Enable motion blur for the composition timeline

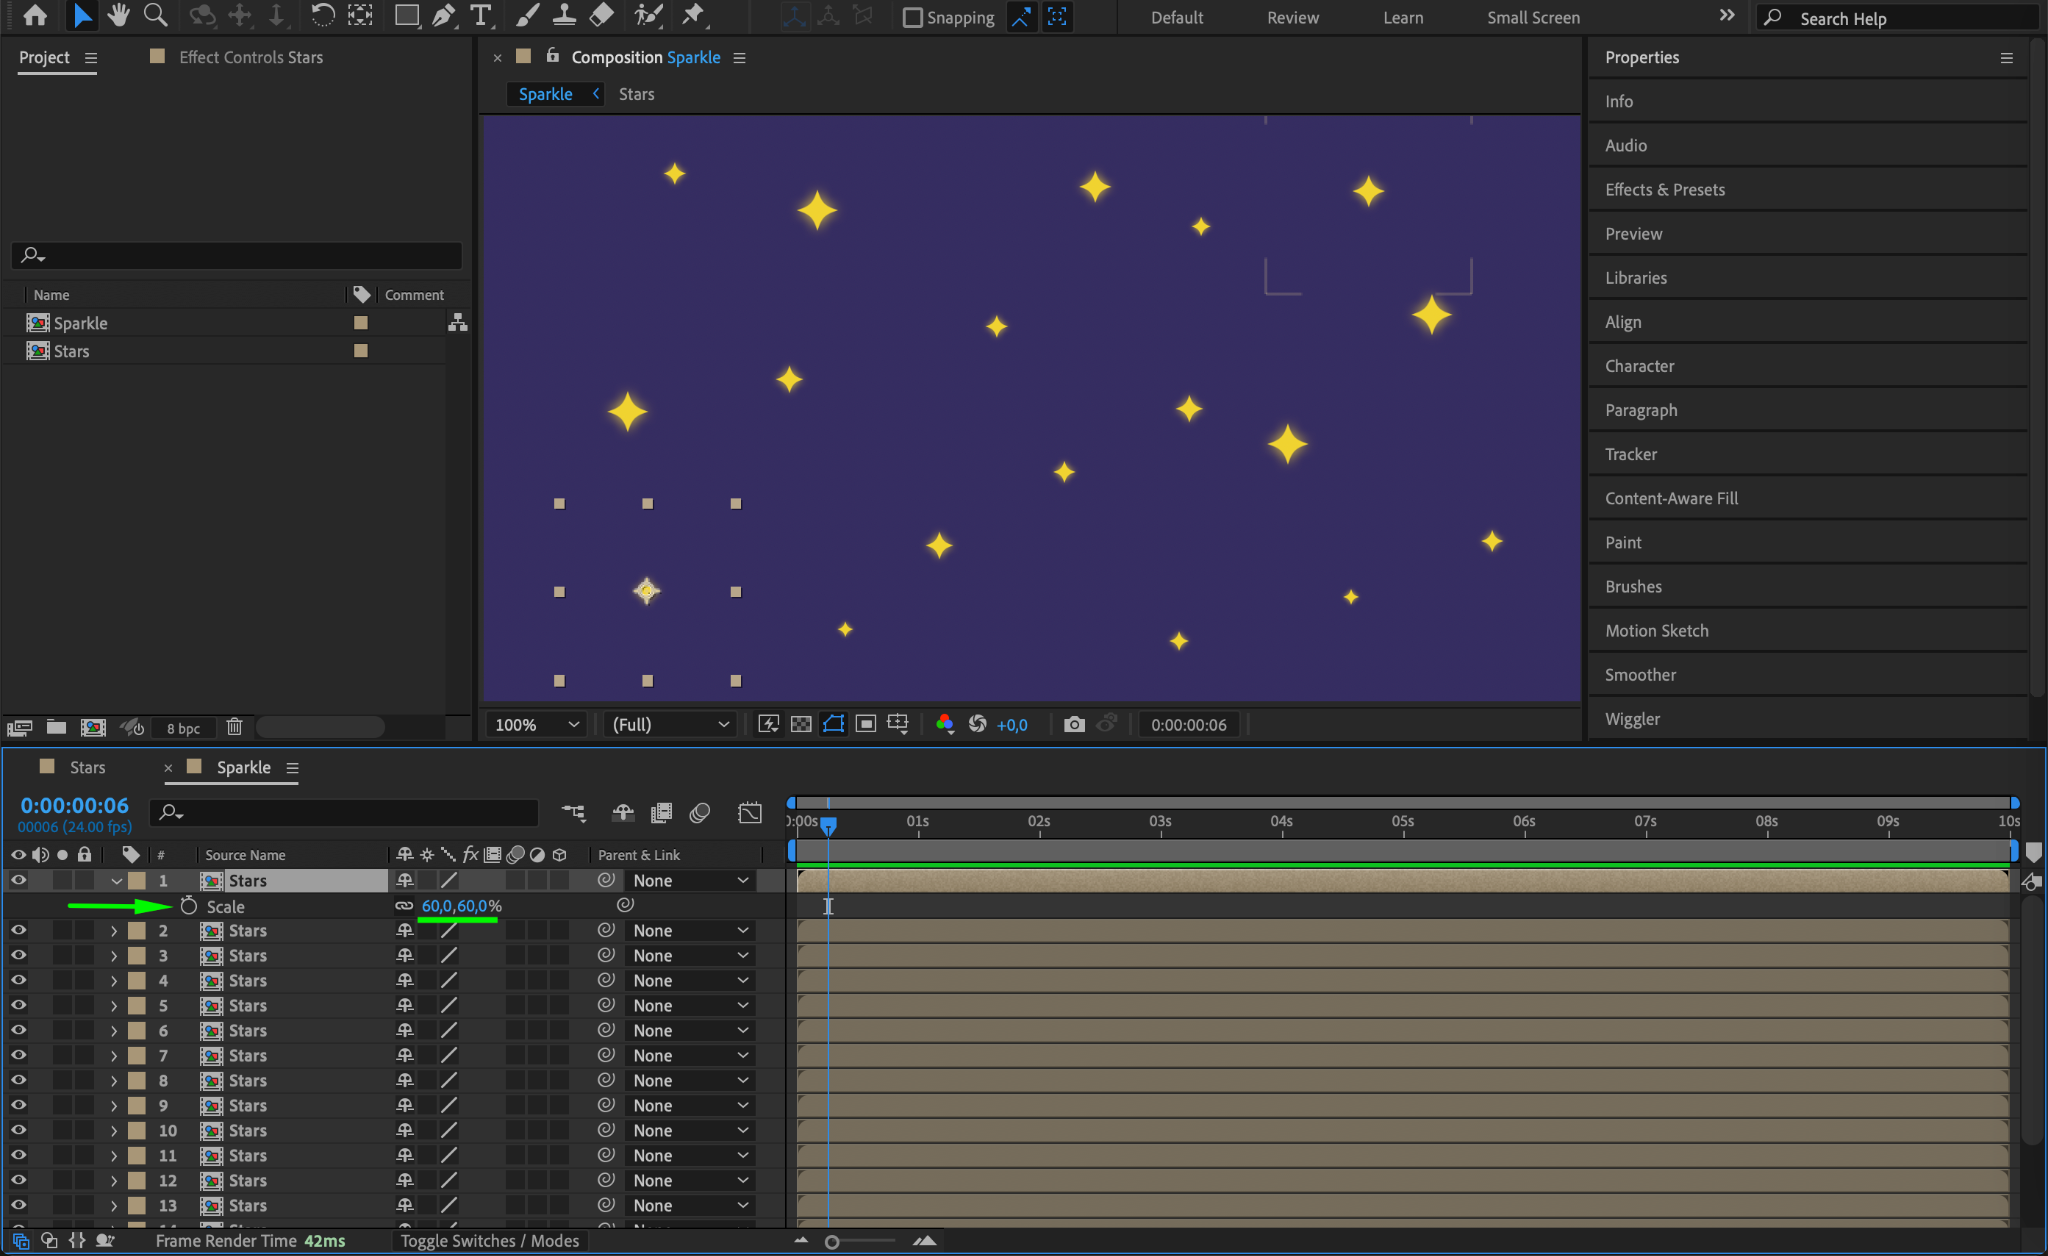click(x=700, y=813)
